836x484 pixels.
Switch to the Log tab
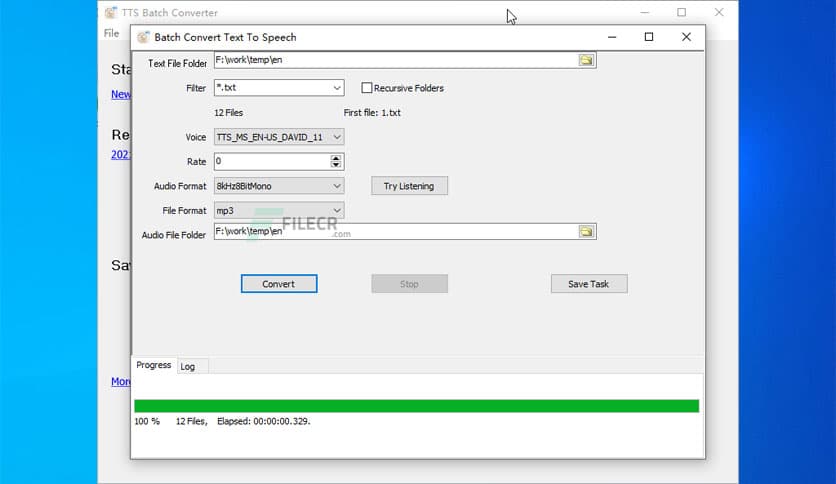click(188, 367)
